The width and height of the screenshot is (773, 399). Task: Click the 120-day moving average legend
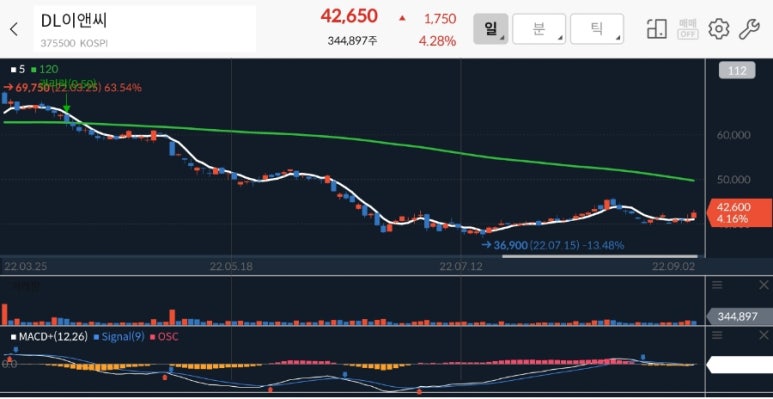pyautogui.click(x=44, y=70)
